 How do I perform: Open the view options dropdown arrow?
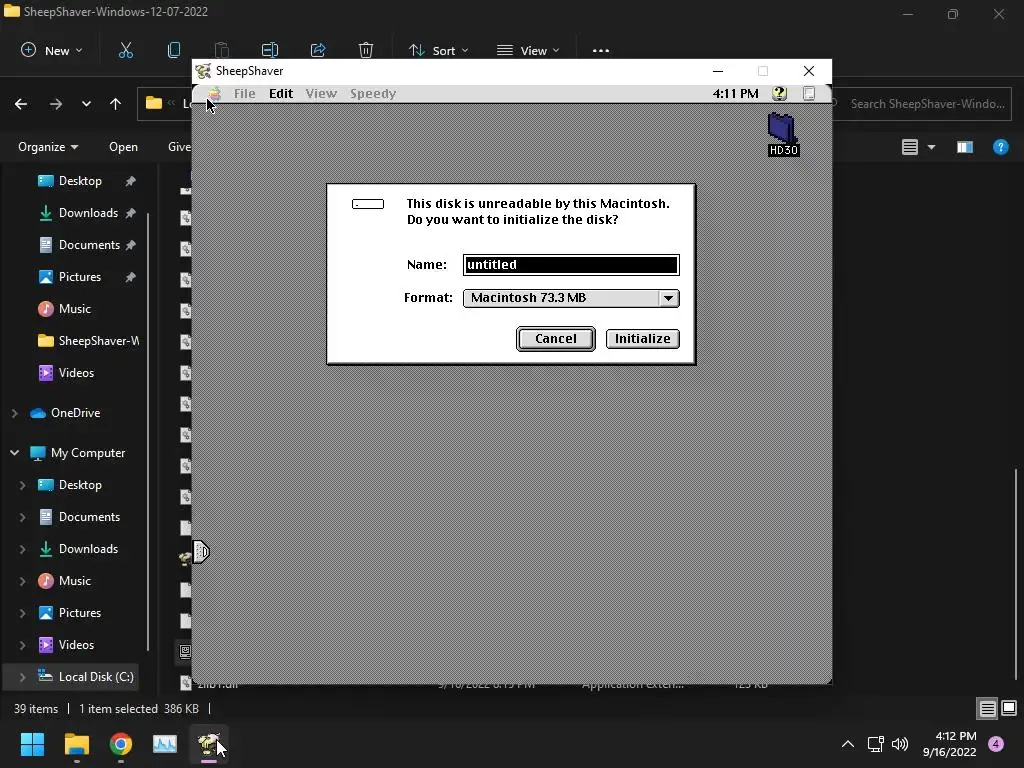[x=931, y=147]
